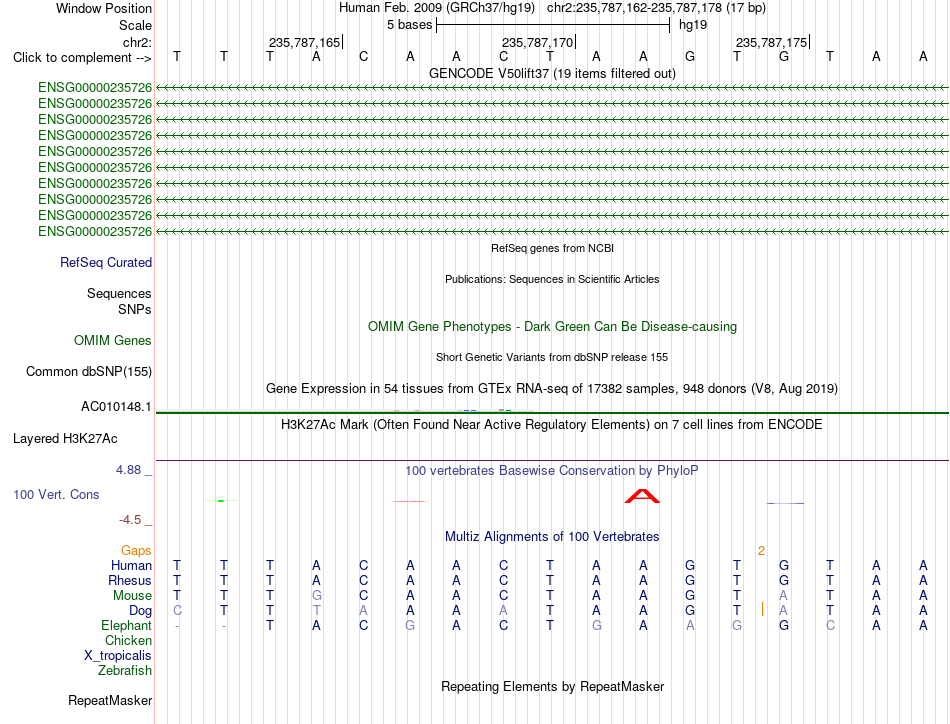The image size is (950, 724).
Task: Click the Sequences SNPs track label
Action: (119, 301)
